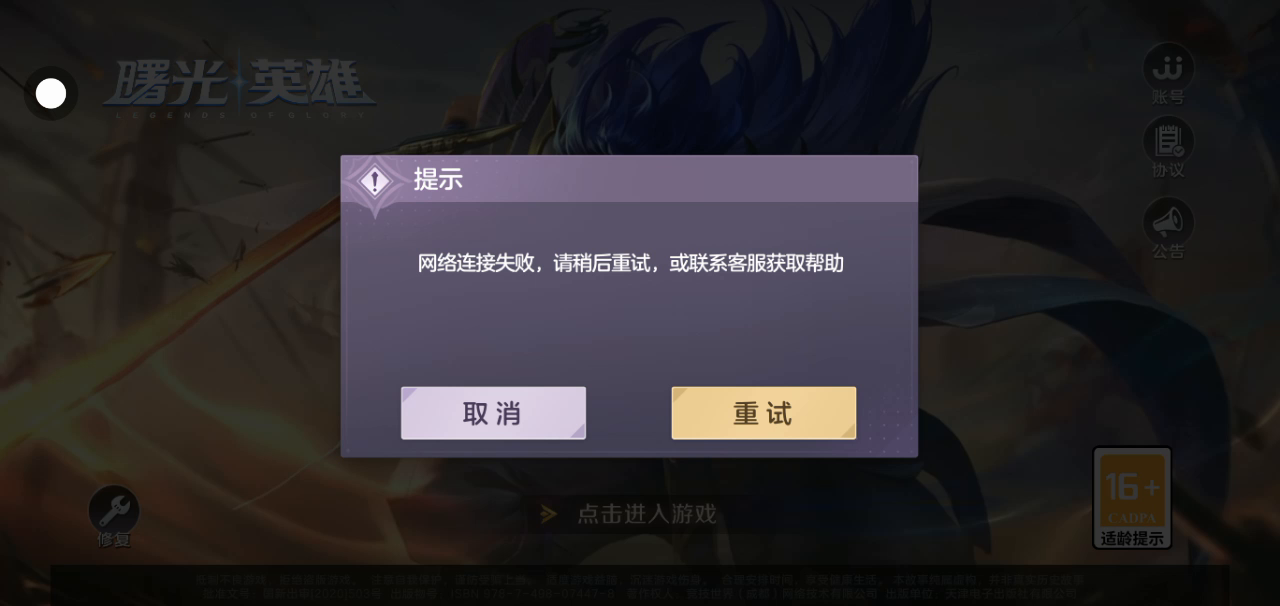Click the 协议 text label under document

coord(1168,170)
